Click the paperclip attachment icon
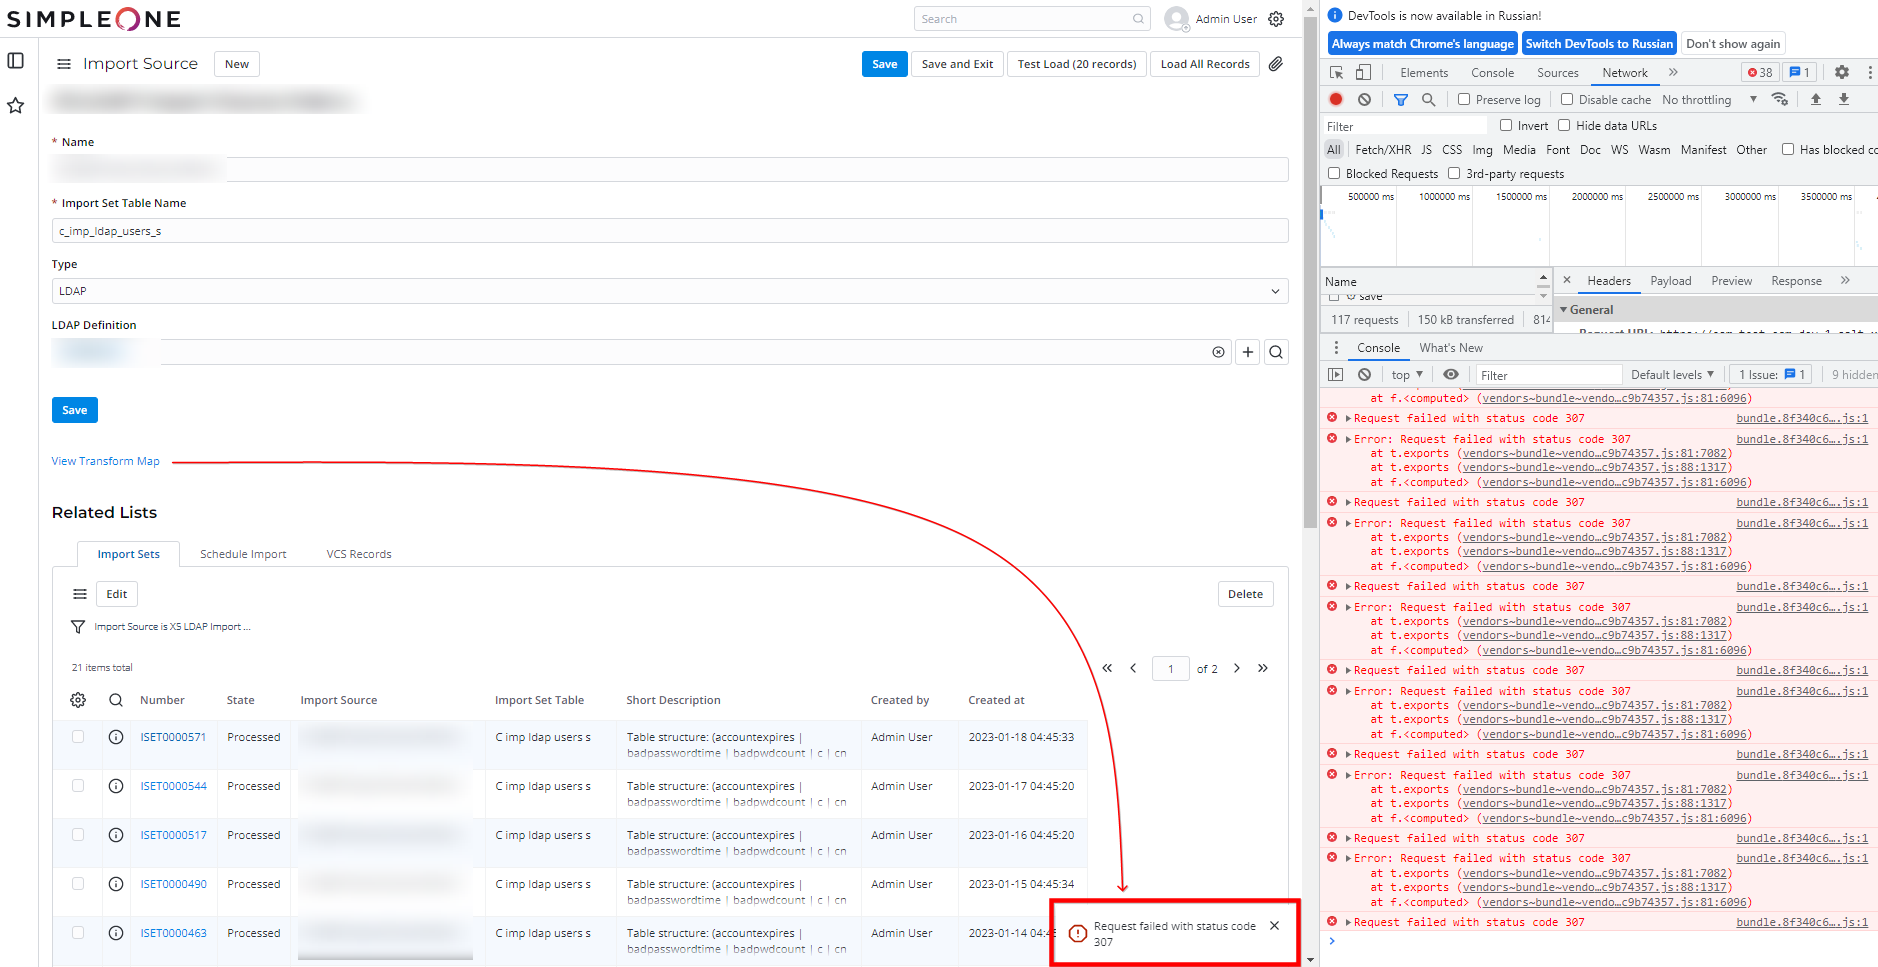Viewport: 1878px width, 967px height. [x=1276, y=64]
